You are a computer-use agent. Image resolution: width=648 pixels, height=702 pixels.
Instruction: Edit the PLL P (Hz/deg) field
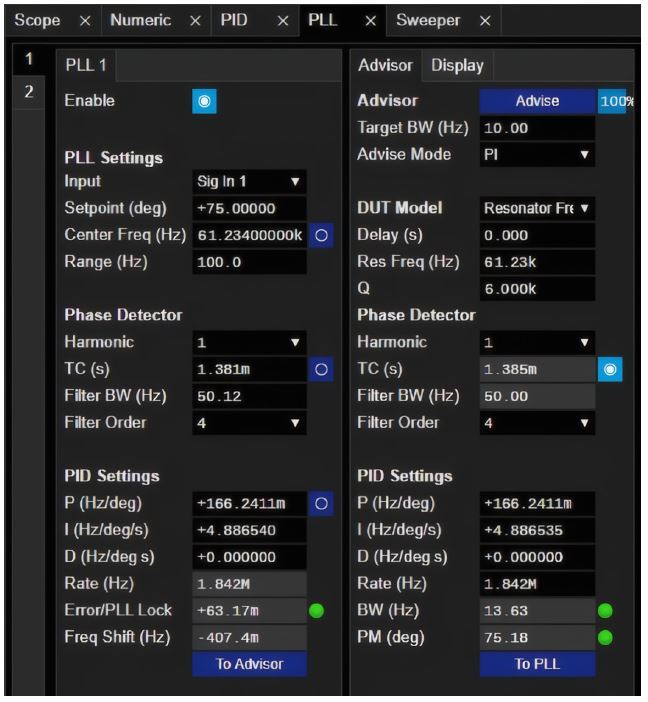[x=249, y=504]
